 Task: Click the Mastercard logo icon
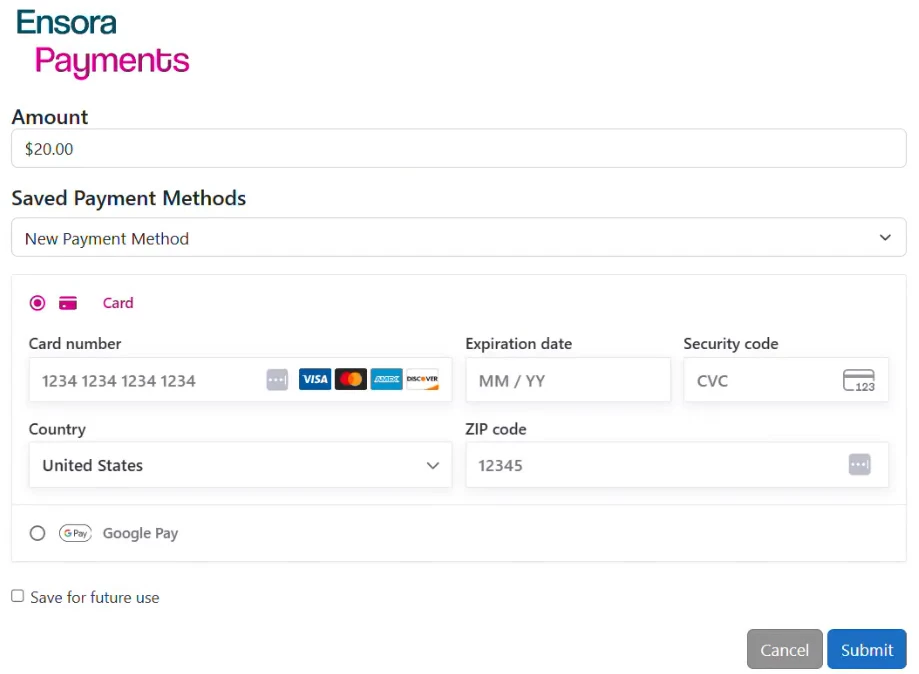point(351,380)
